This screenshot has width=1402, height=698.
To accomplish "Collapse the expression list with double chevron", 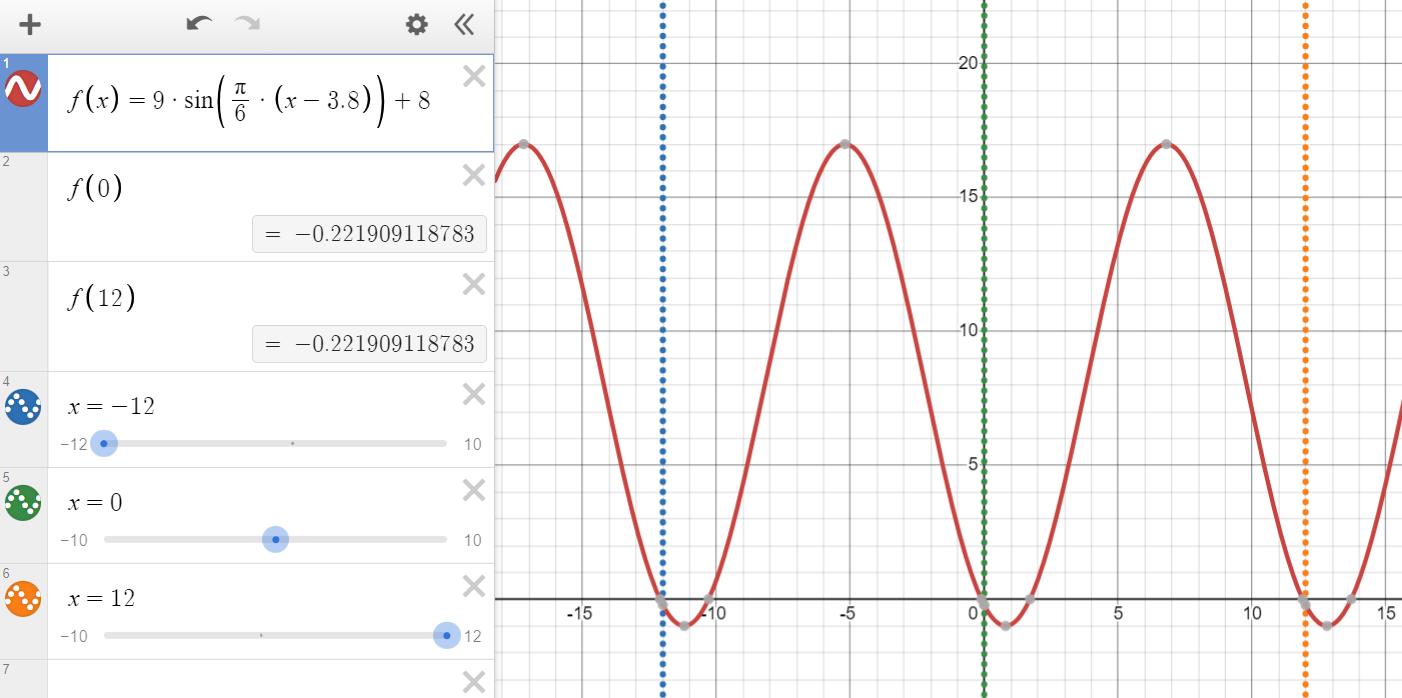I will pyautogui.click(x=464, y=25).
